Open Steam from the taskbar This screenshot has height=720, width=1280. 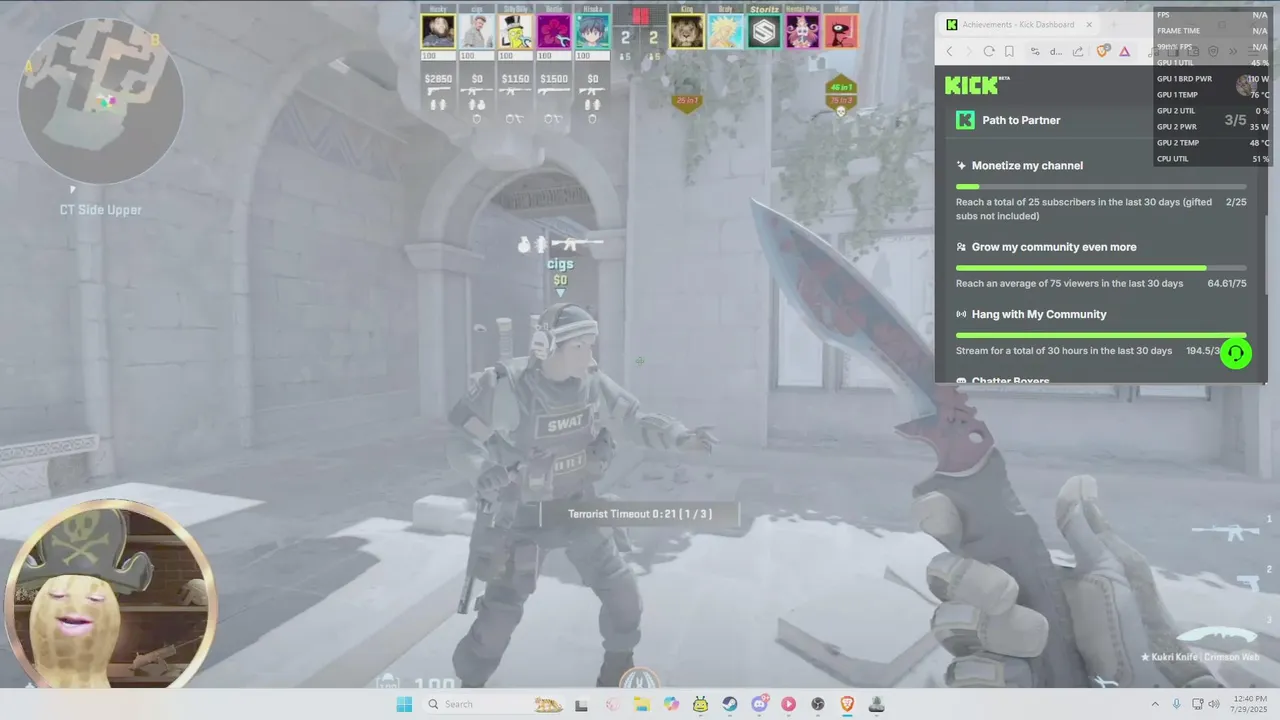tap(730, 704)
